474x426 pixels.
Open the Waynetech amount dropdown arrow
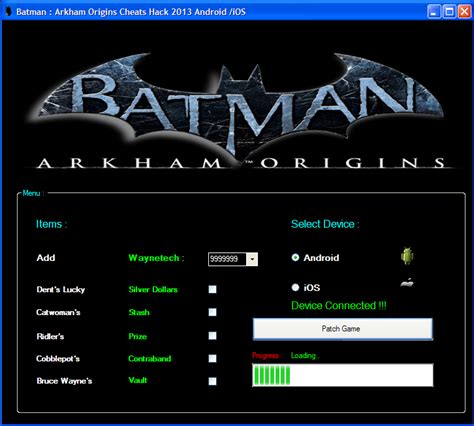[x=252, y=259]
